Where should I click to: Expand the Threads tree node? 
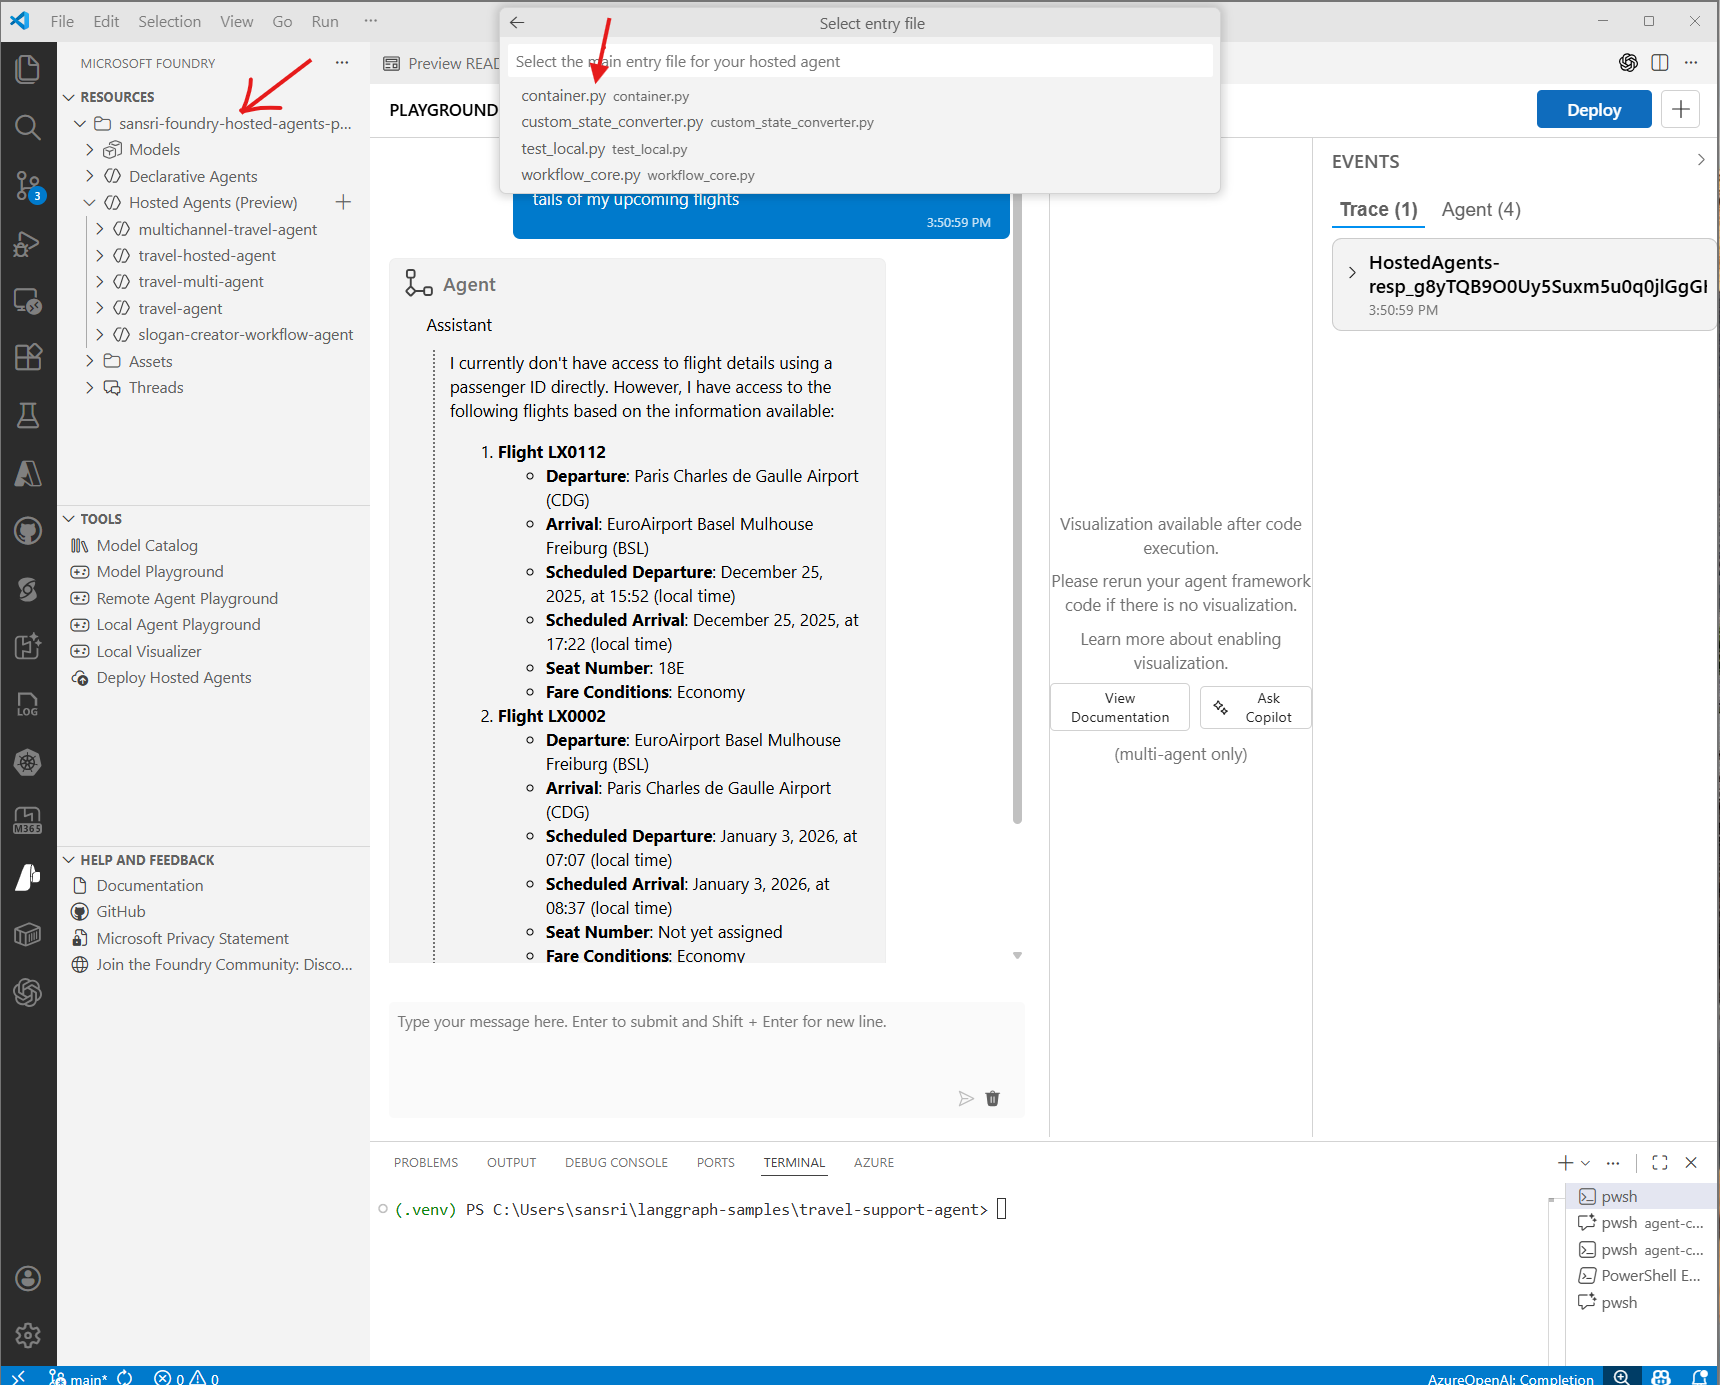[90, 387]
